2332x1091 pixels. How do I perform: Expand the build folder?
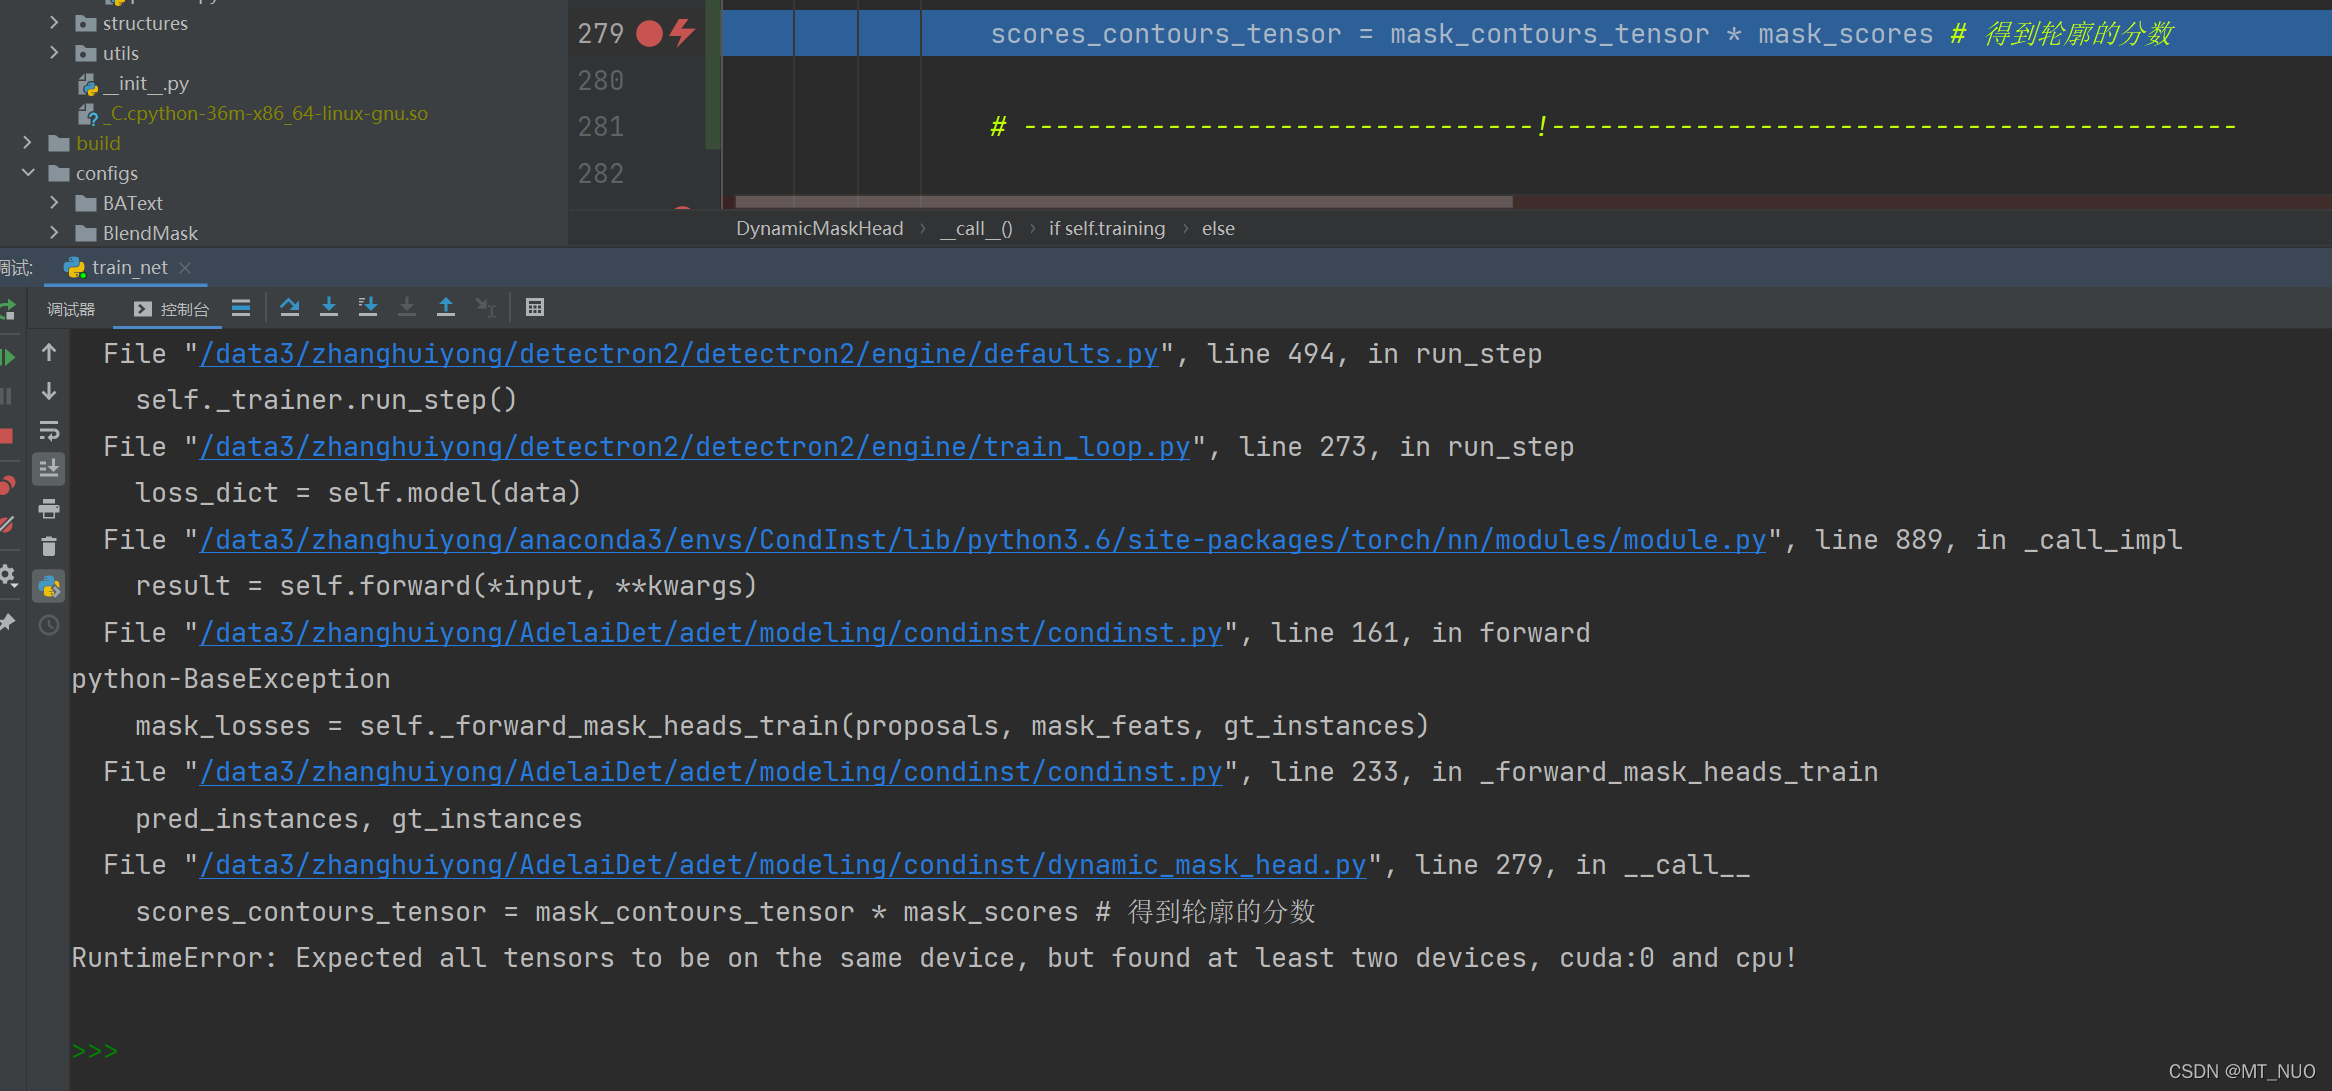click(27, 143)
